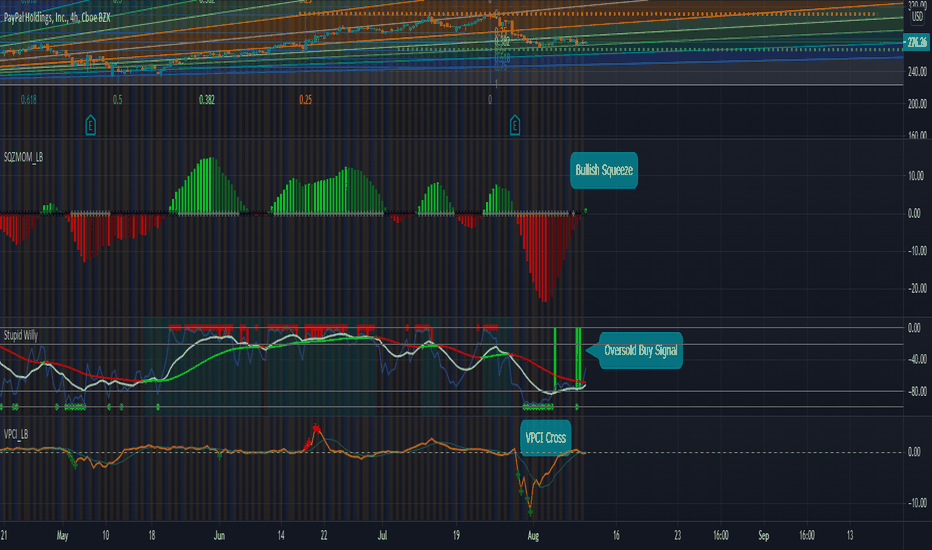Click the -40.00 value on Willy scale
This screenshot has width=932, height=550.
[x=916, y=359]
